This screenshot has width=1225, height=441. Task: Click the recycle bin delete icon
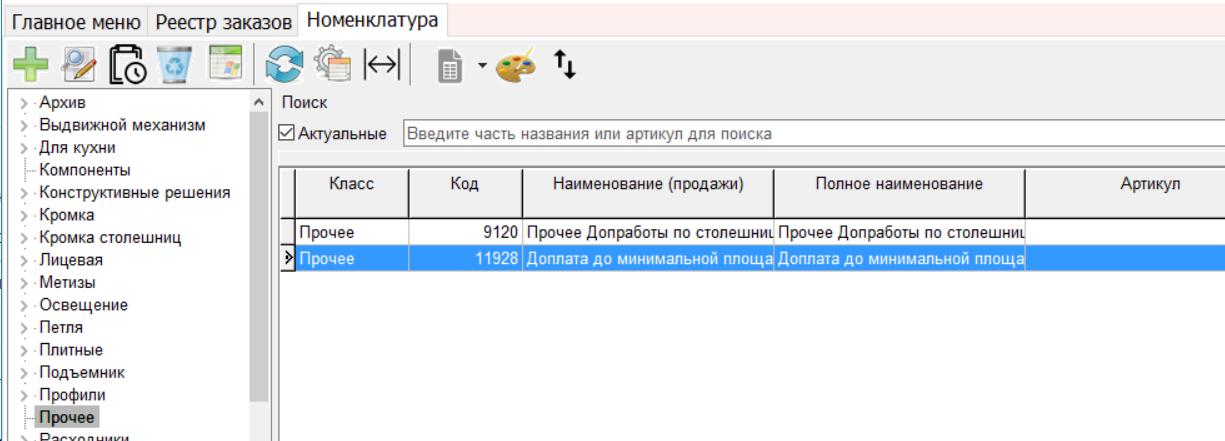[176, 66]
